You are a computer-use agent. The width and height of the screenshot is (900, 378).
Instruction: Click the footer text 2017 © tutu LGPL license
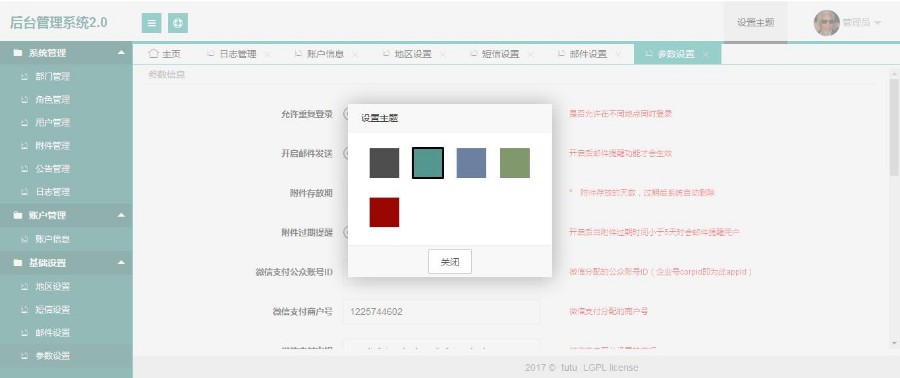[x=581, y=367]
